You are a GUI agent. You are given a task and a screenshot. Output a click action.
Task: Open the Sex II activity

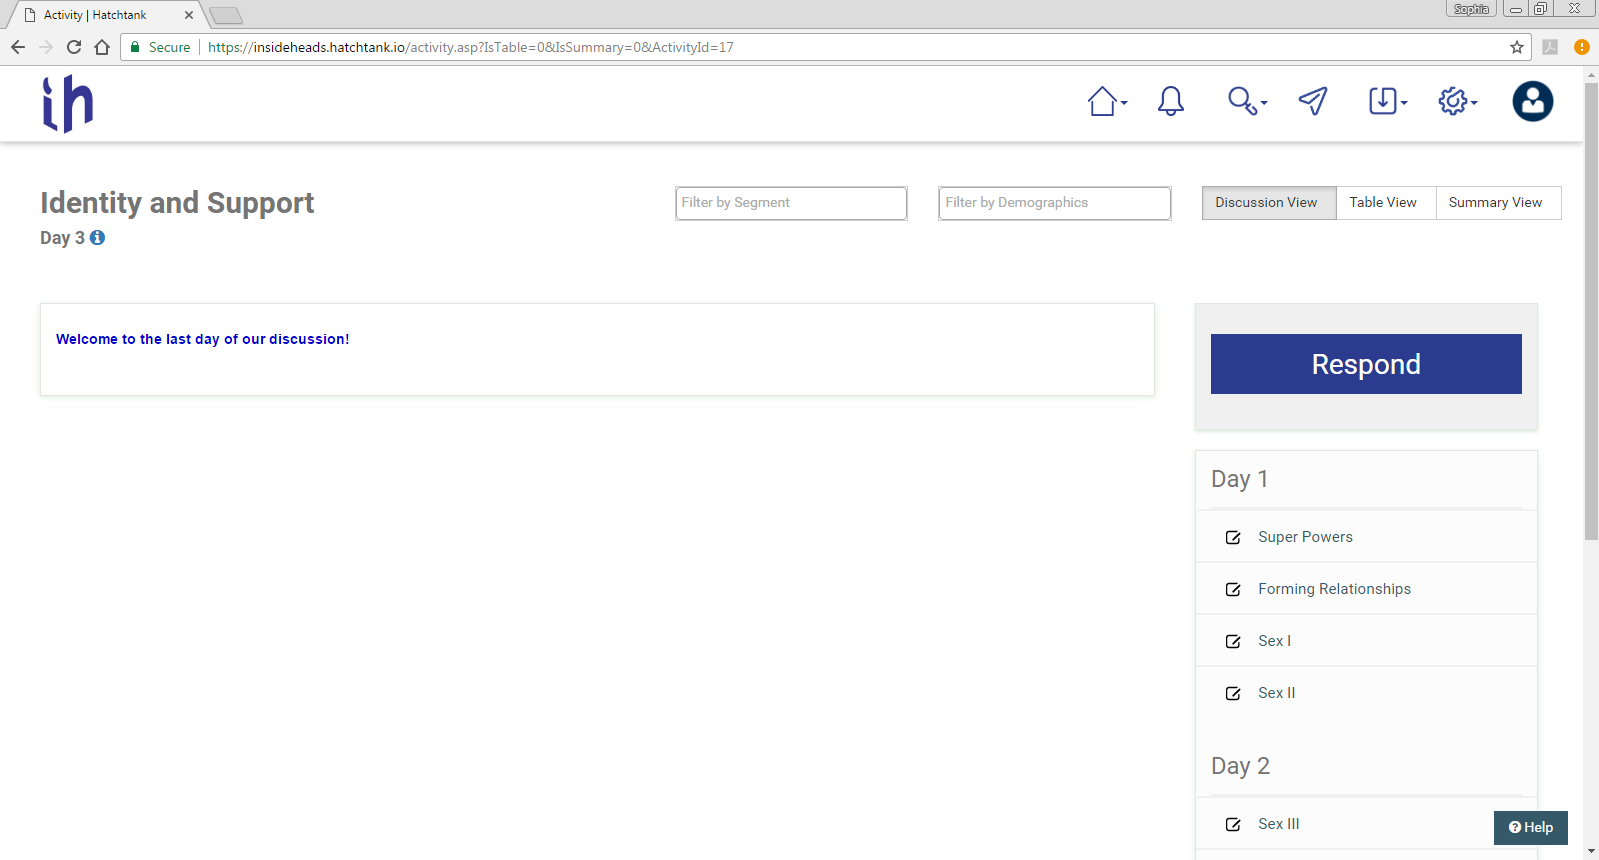(1277, 693)
